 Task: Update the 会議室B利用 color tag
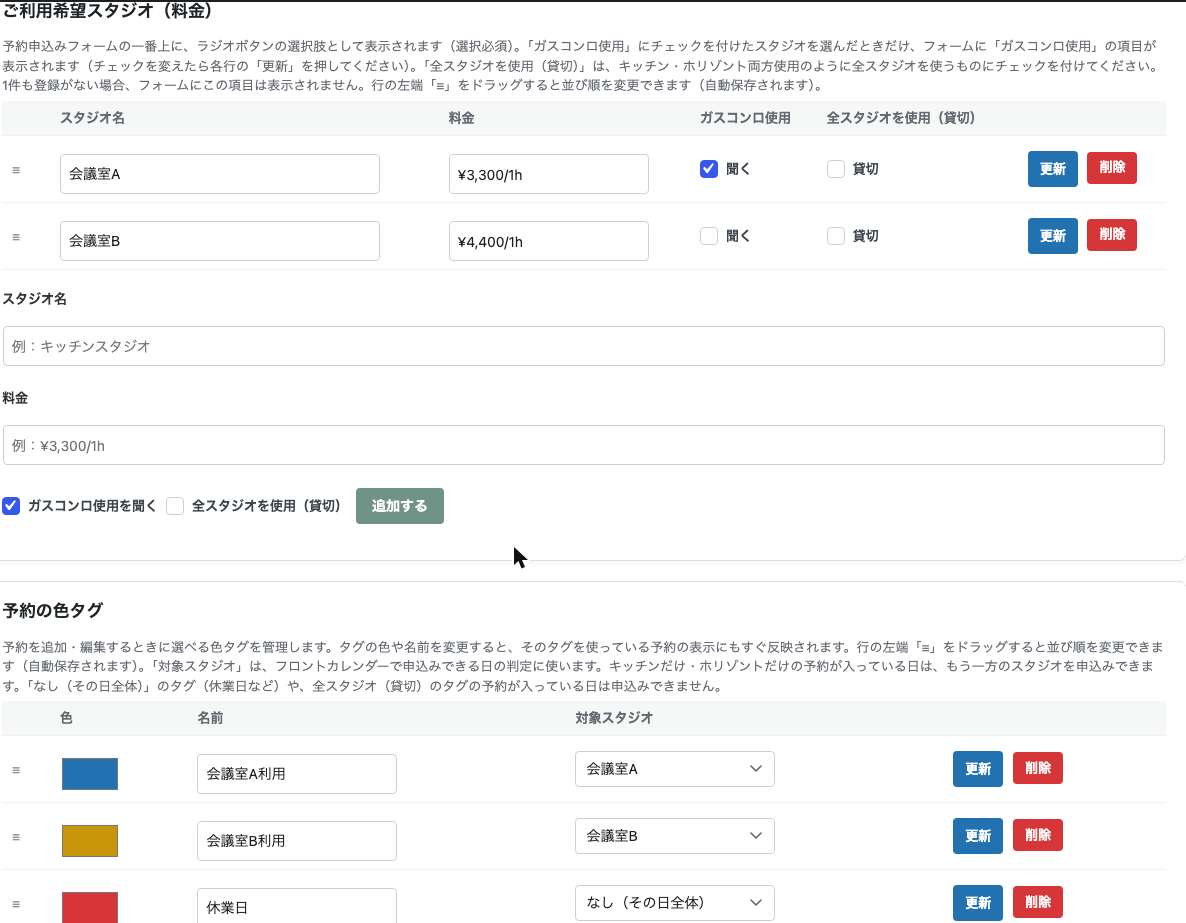[977, 836]
